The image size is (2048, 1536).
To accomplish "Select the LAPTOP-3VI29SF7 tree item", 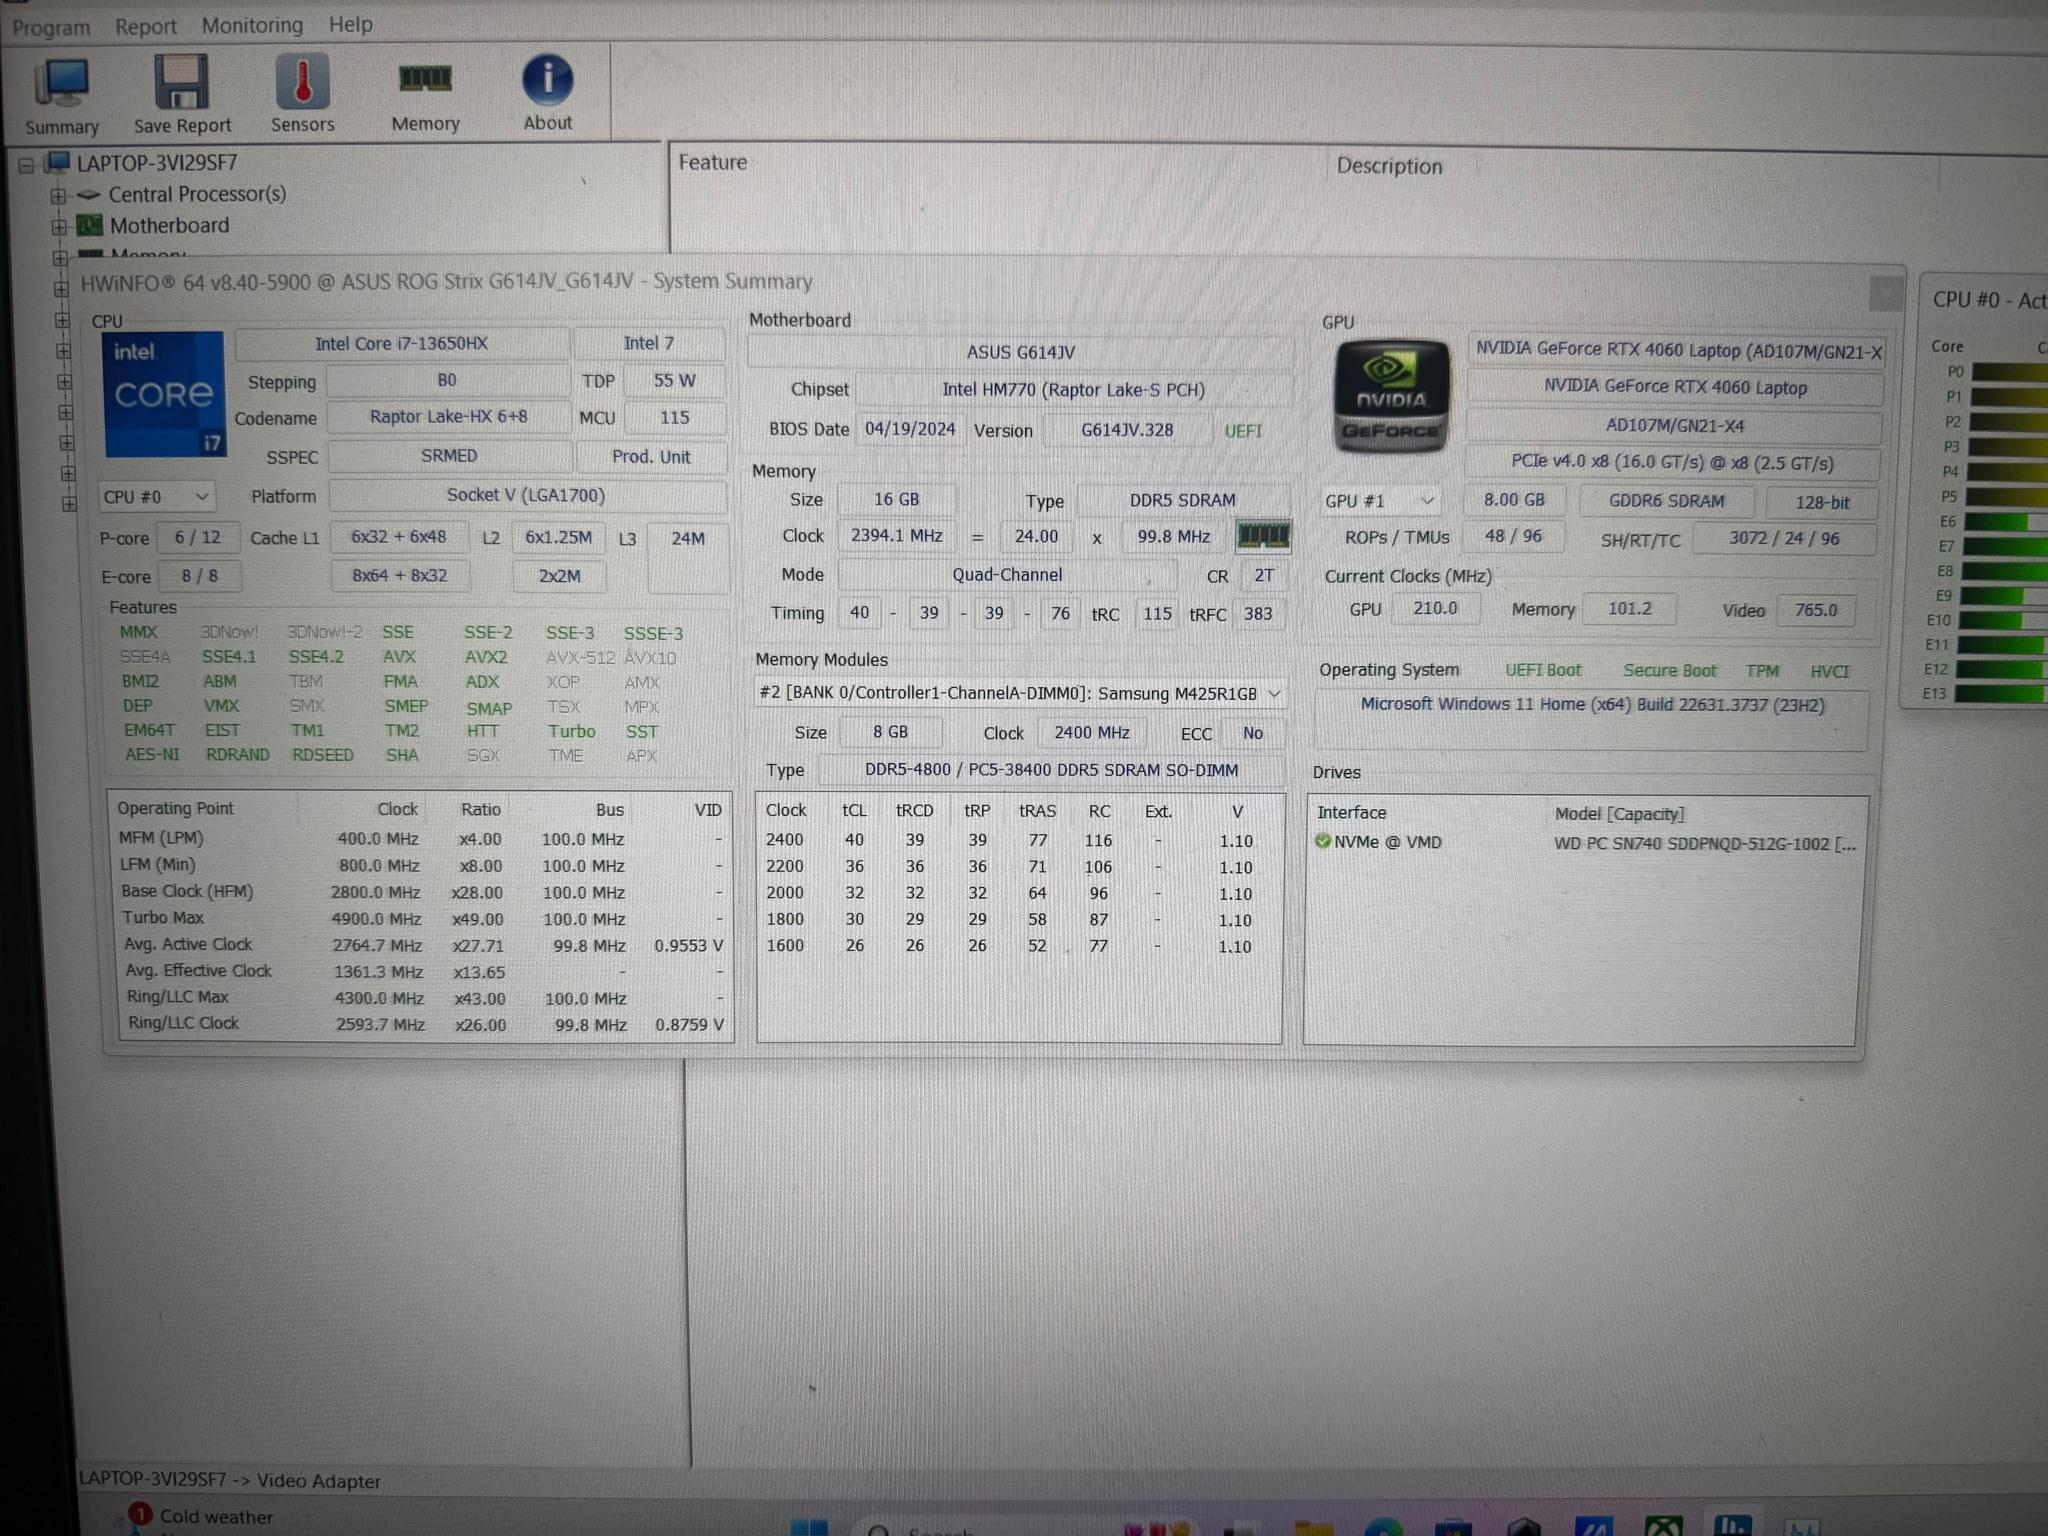I will click(x=157, y=162).
